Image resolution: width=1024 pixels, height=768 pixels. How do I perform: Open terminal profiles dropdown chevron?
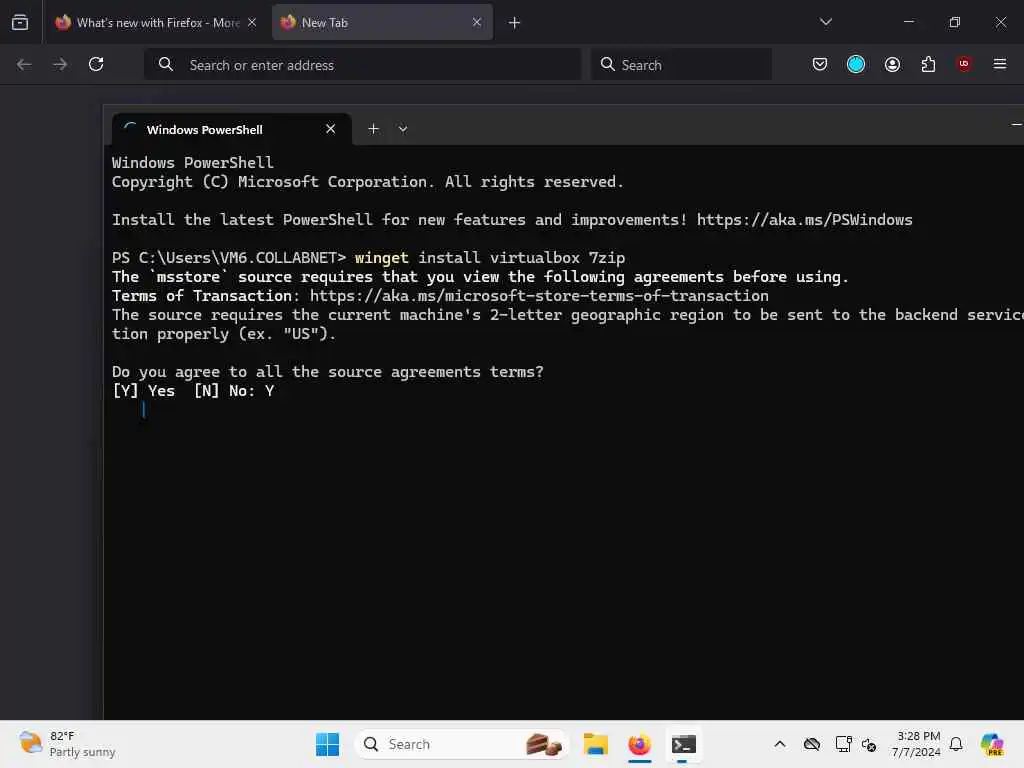click(x=403, y=129)
